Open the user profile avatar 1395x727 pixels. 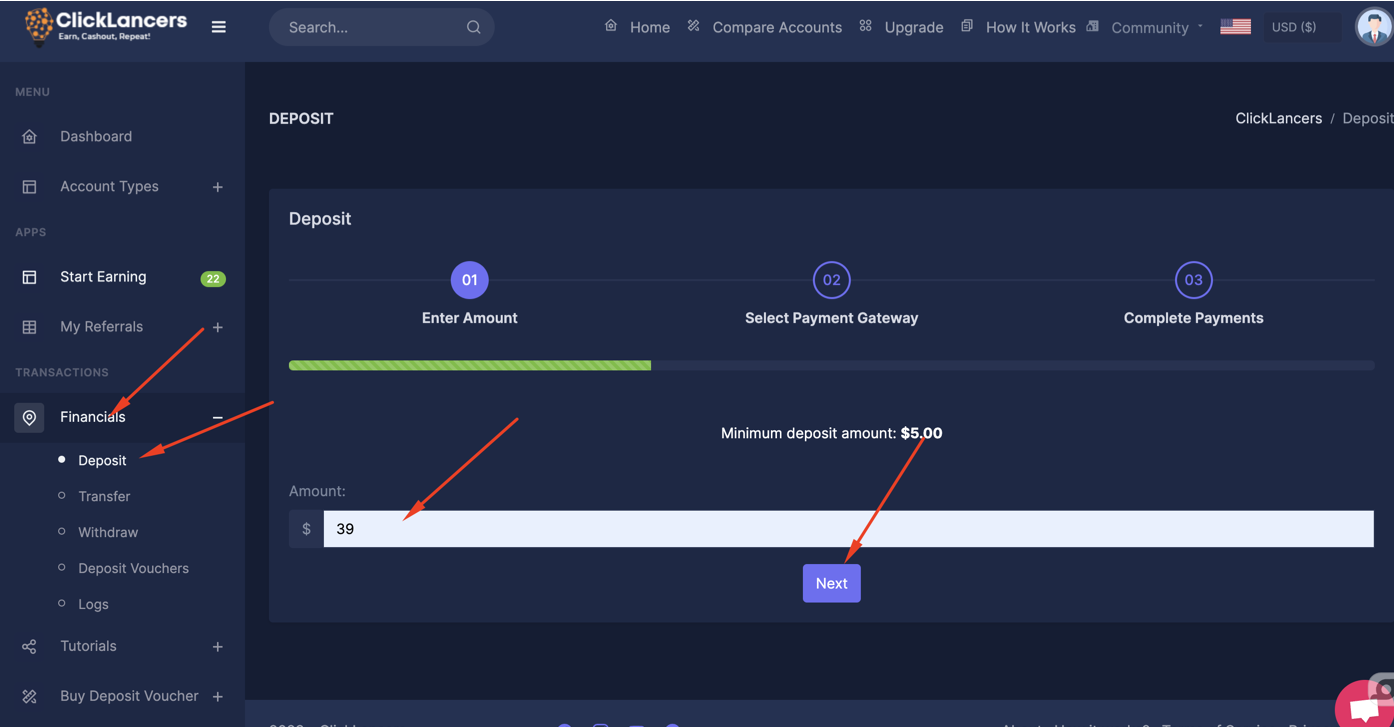pyautogui.click(x=1373, y=27)
